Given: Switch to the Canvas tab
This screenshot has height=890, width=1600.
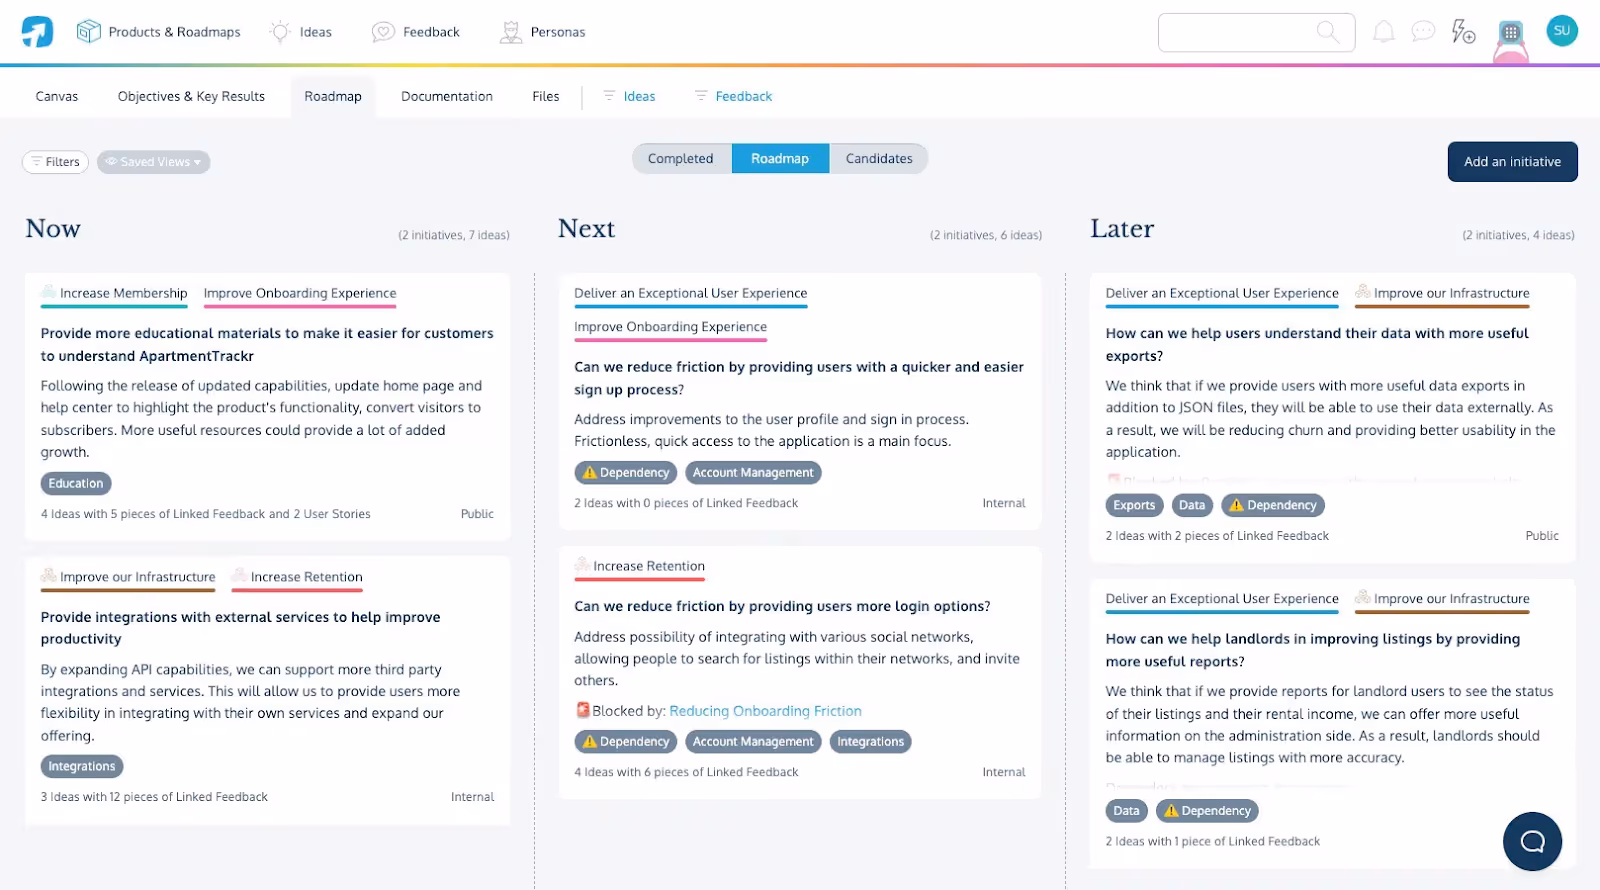Looking at the screenshot, I should click(x=57, y=96).
